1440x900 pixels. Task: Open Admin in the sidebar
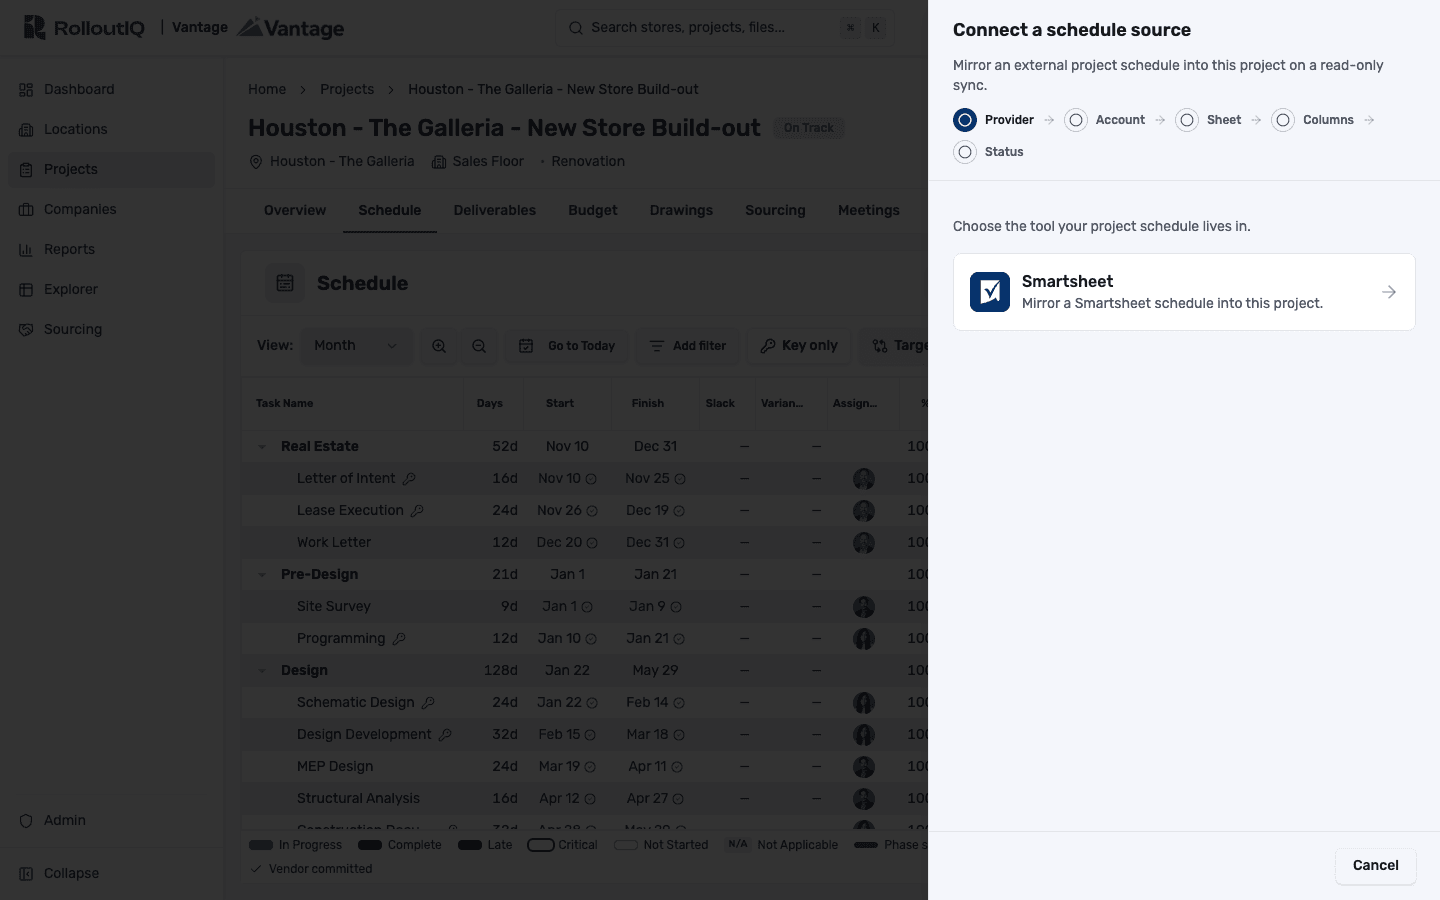tap(111, 820)
